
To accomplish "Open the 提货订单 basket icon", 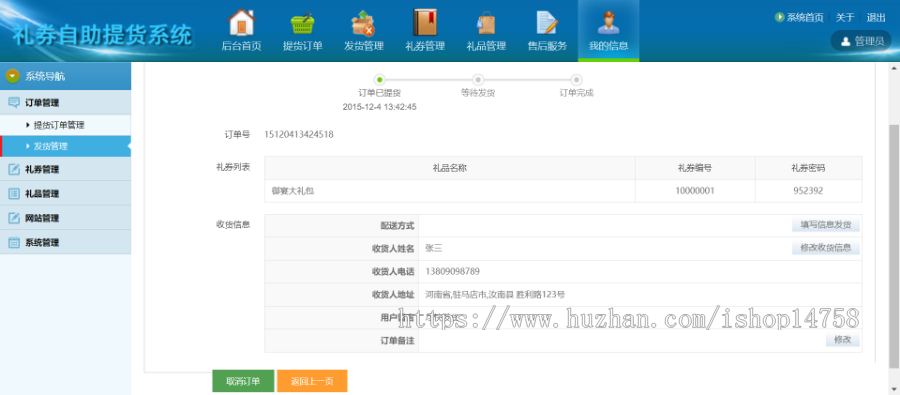I will (x=302, y=23).
